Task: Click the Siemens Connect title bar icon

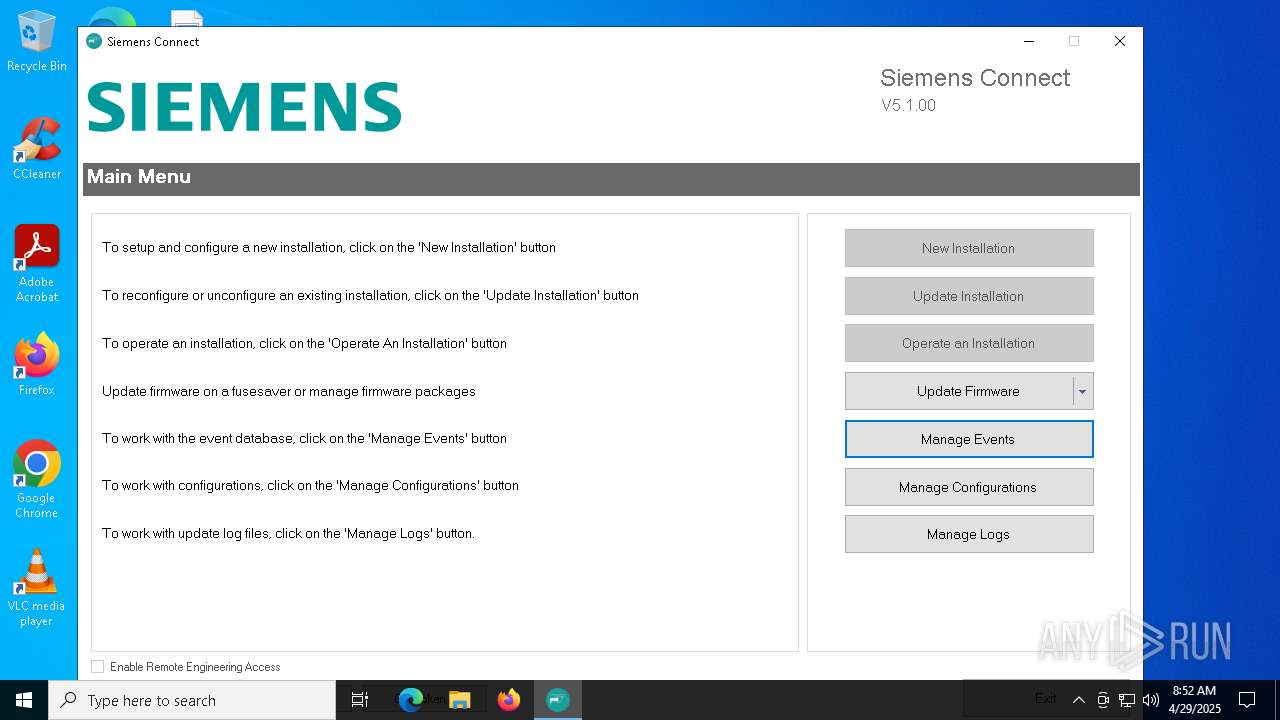Action: click(94, 41)
